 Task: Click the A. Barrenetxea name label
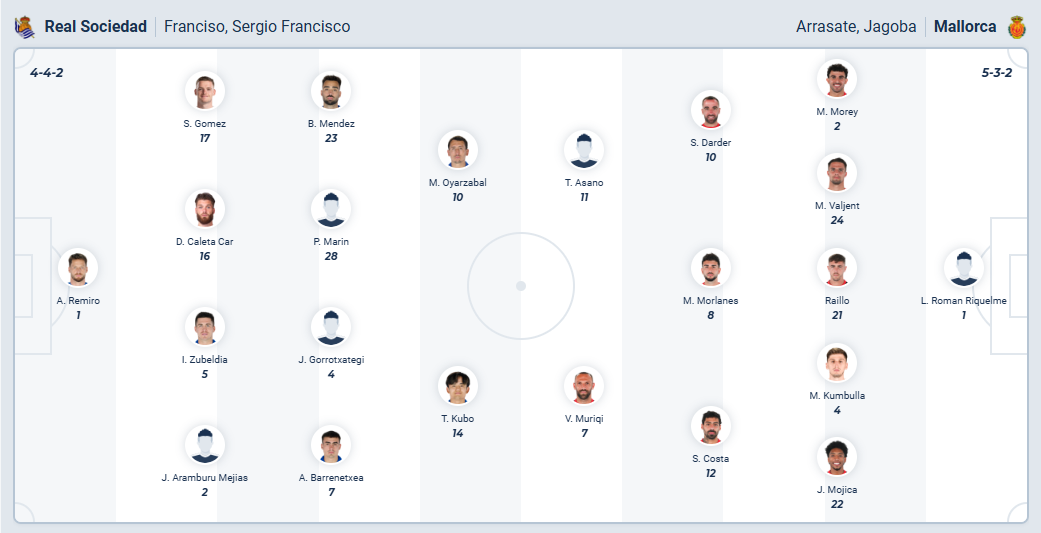pos(331,477)
